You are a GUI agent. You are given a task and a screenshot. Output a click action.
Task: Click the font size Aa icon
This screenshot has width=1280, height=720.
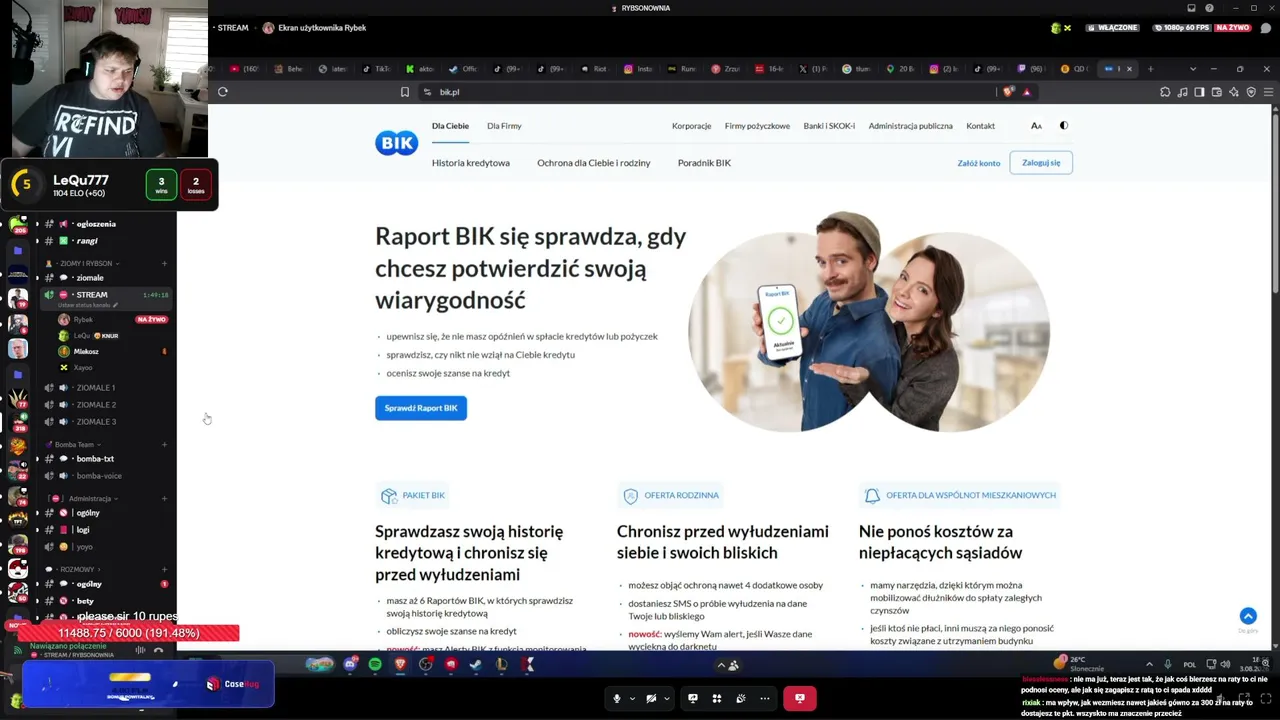click(1036, 126)
